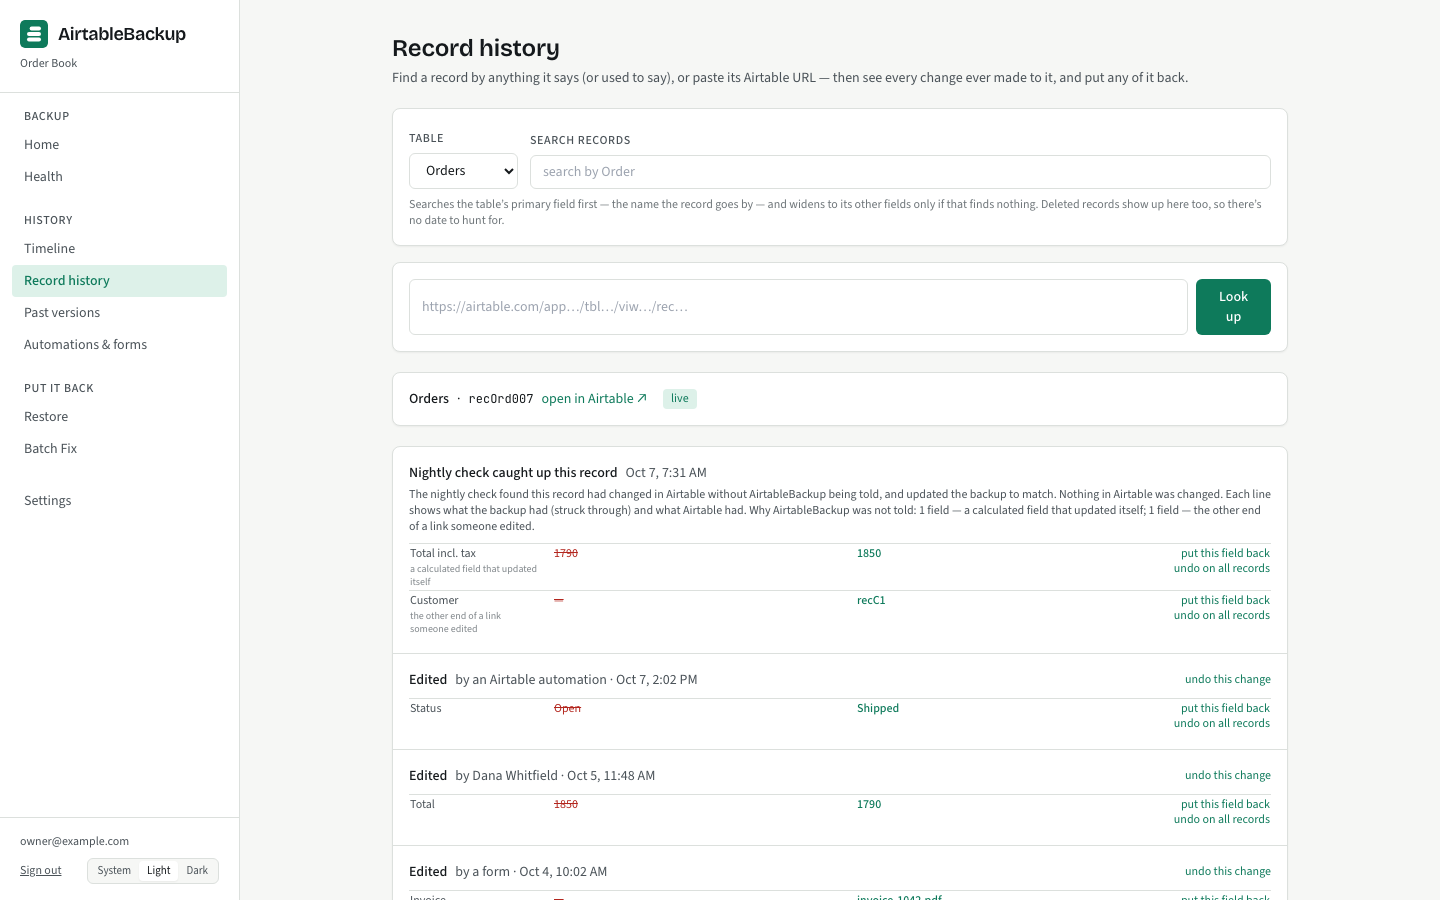Click the Shipped status value
Screen dimensions: 1440x900
coord(878,708)
